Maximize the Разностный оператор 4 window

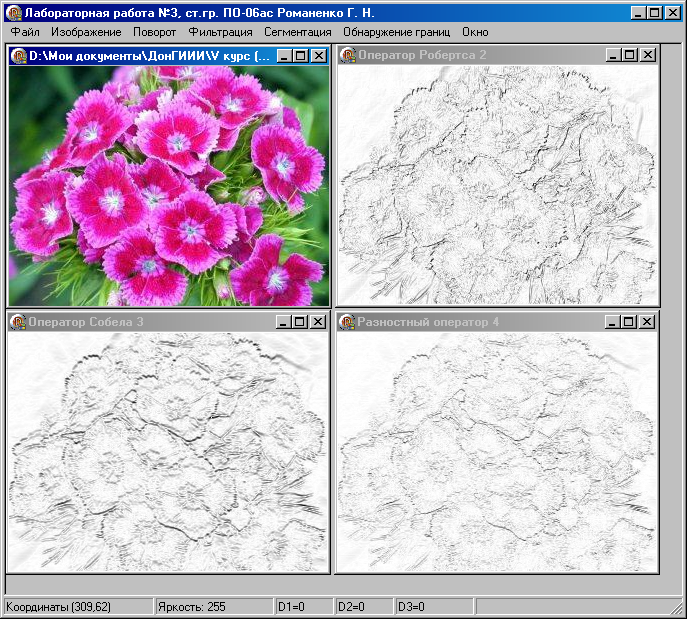[628, 322]
